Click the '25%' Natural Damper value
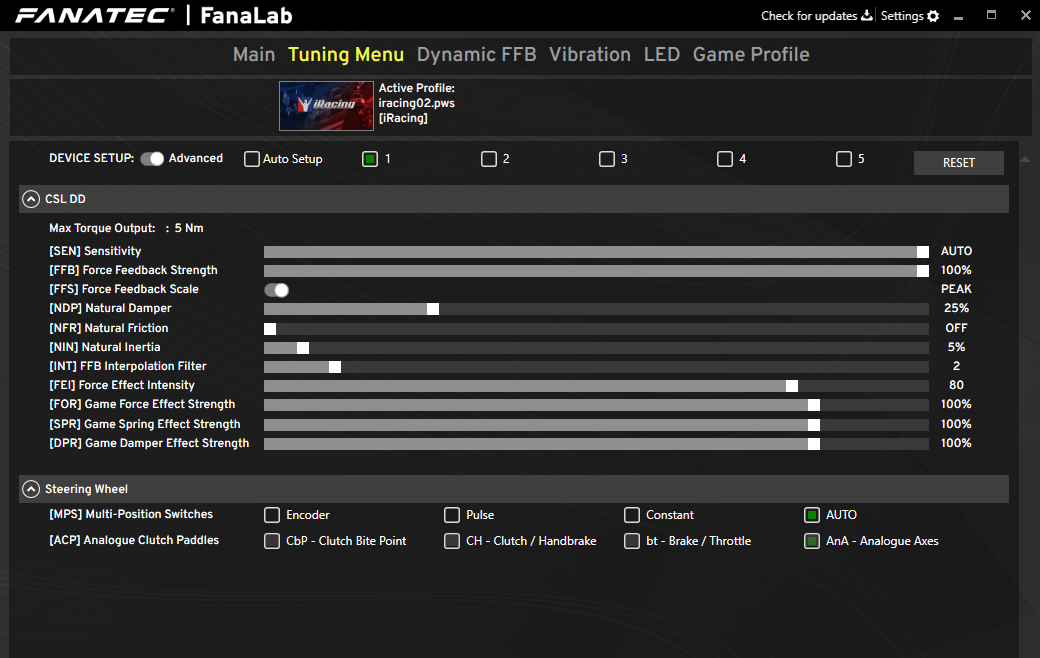1040x658 pixels. point(956,308)
